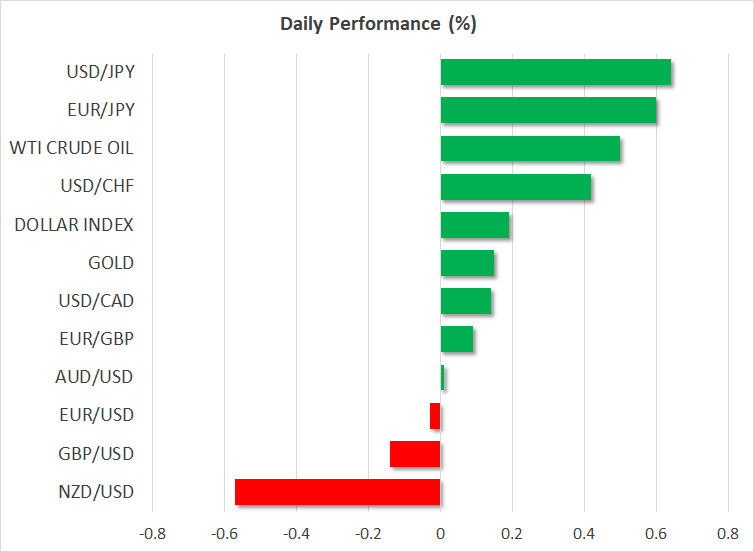Select the WTI Crude Oil bar
This screenshot has height=552, width=754.
pyautogui.click(x=530, y=149)
